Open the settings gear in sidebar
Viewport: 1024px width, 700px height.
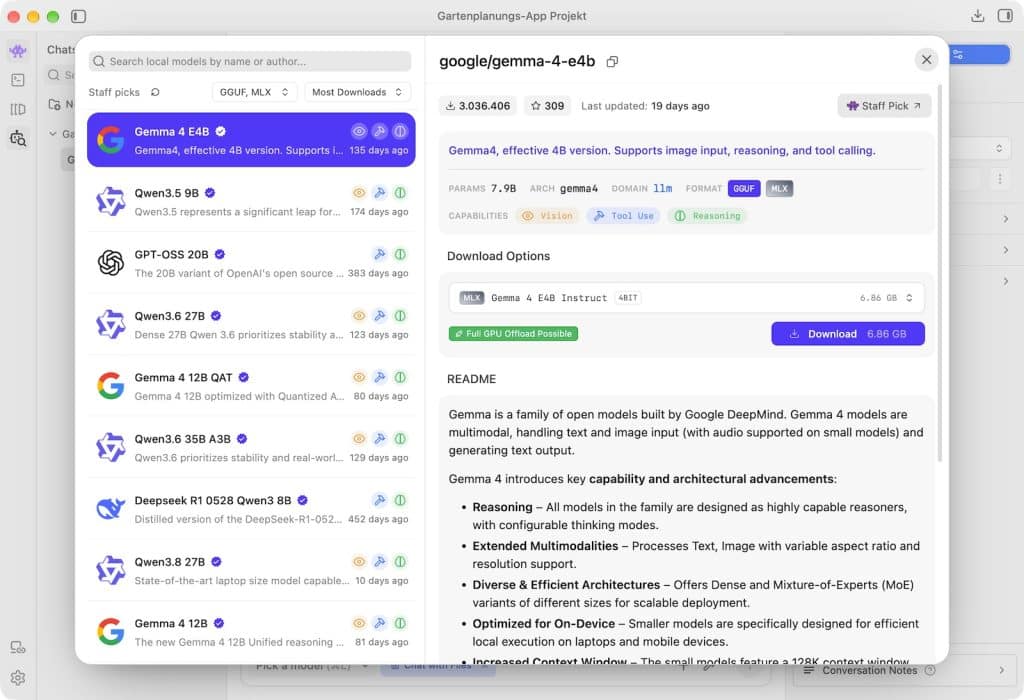(x=18, y=677)
